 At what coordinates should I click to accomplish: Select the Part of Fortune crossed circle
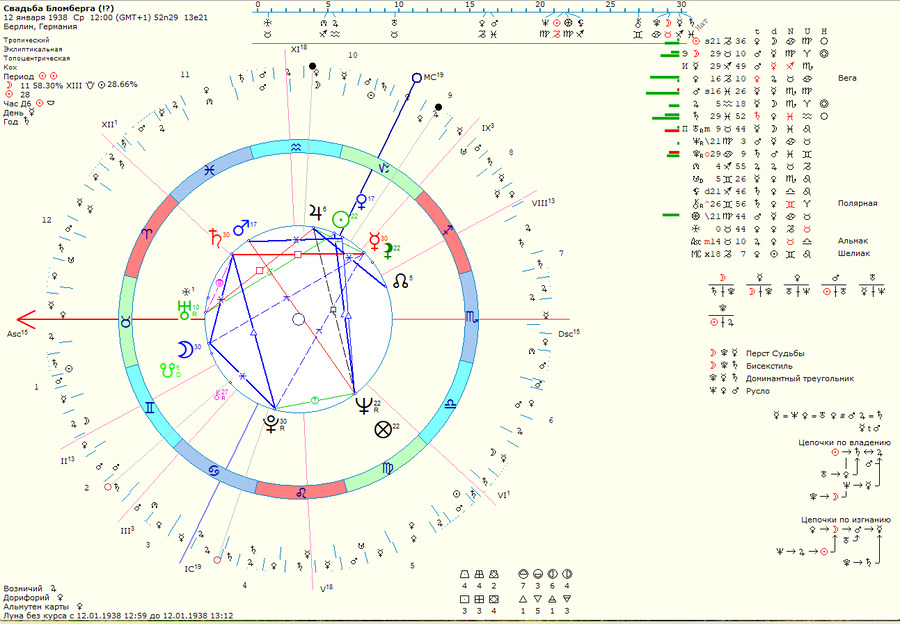tap(381, 431)
